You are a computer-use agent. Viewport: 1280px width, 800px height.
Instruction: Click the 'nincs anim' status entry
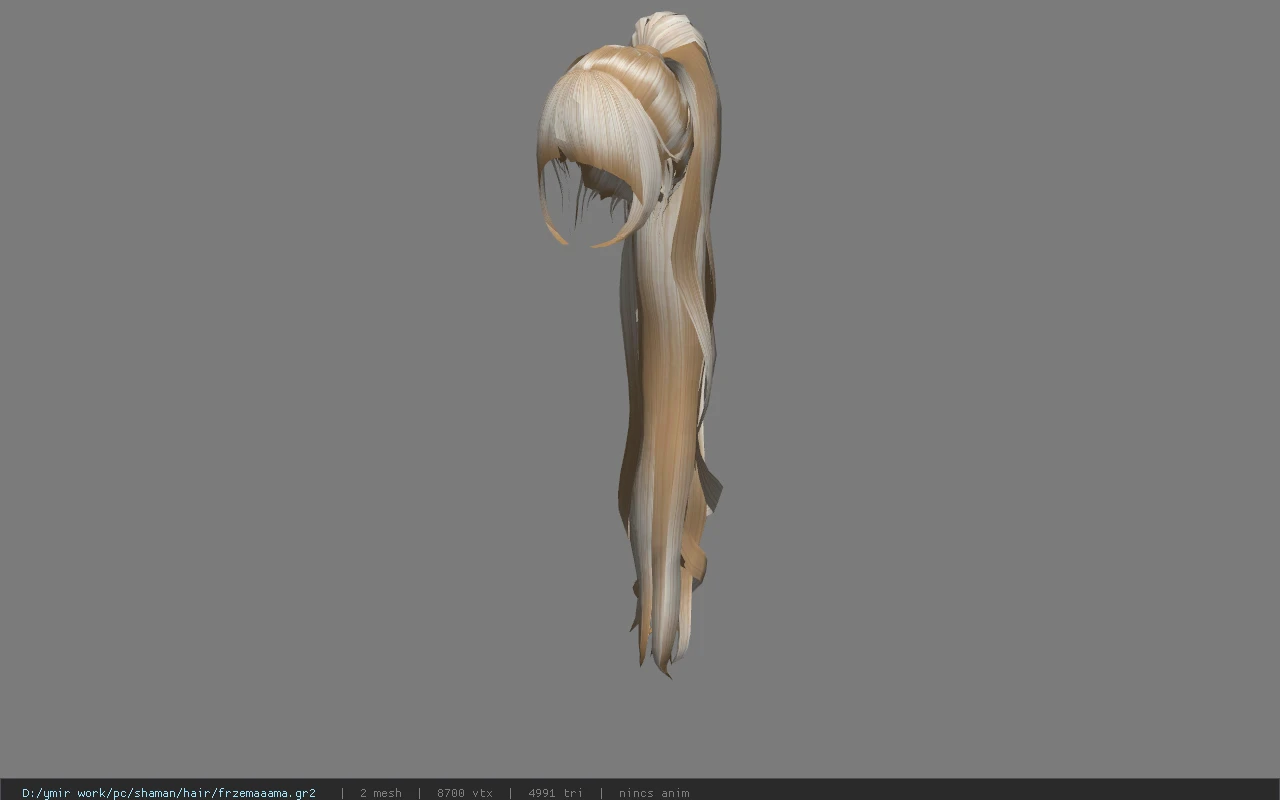tap(654, 793)
